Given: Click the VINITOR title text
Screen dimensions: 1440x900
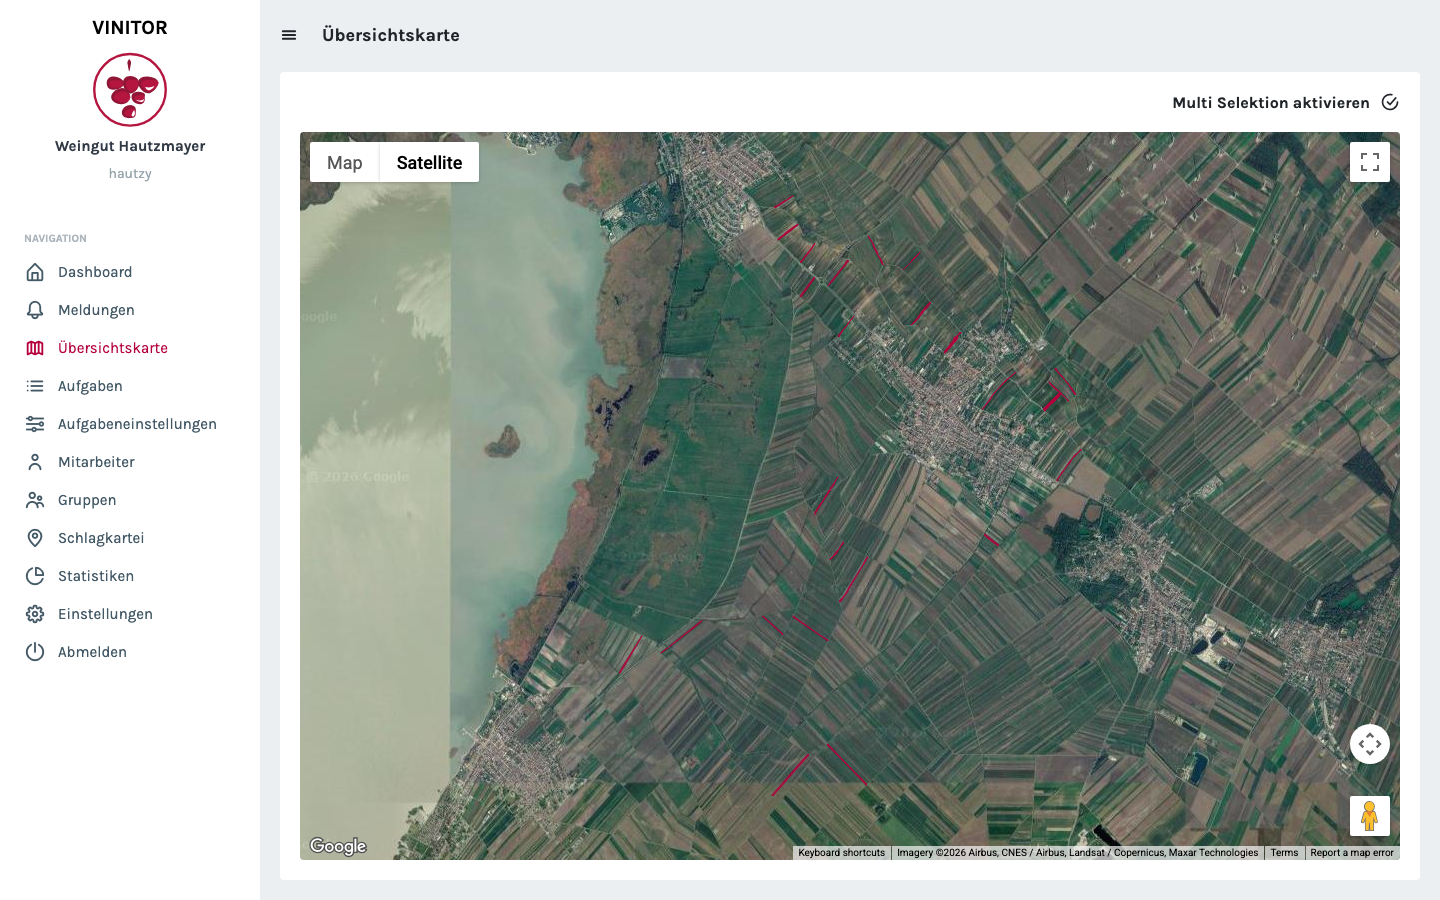Looking at the screenshot, I should 130,28.
